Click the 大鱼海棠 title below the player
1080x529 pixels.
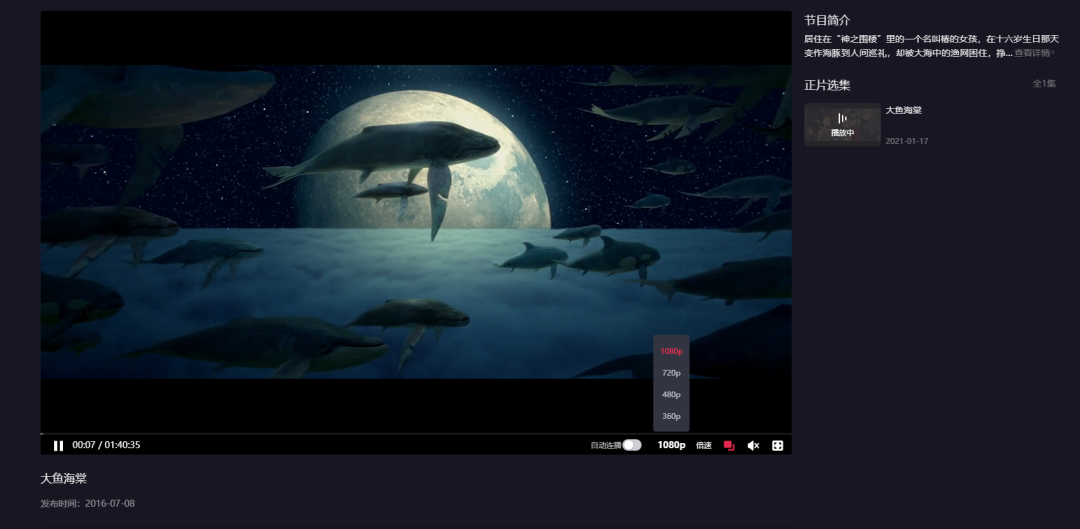point(63,479)
